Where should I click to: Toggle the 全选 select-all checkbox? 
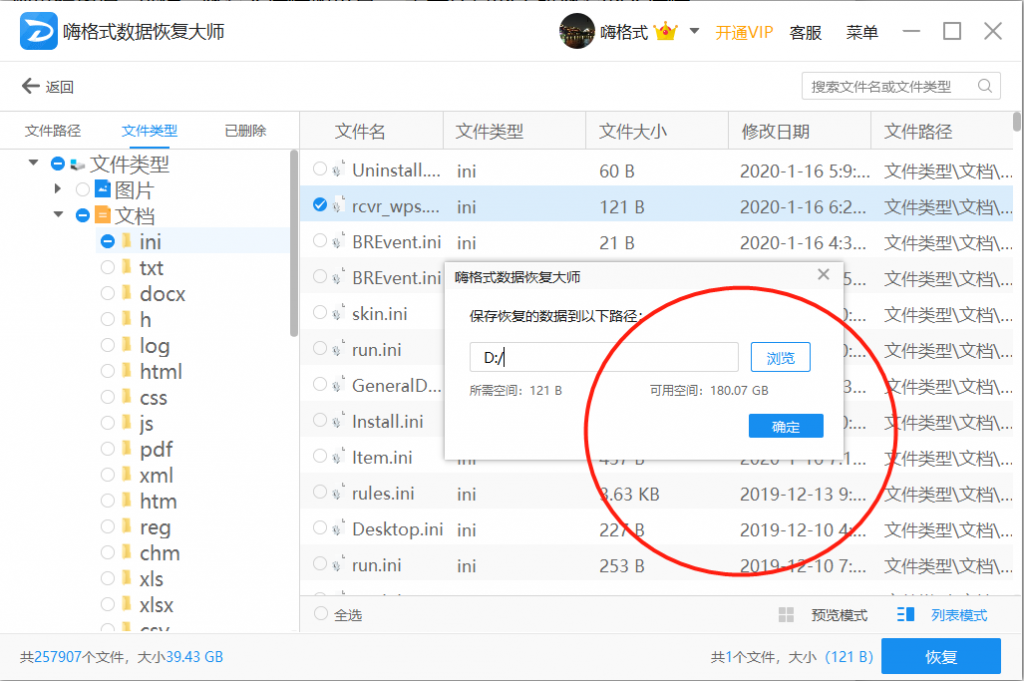point(320,614)
